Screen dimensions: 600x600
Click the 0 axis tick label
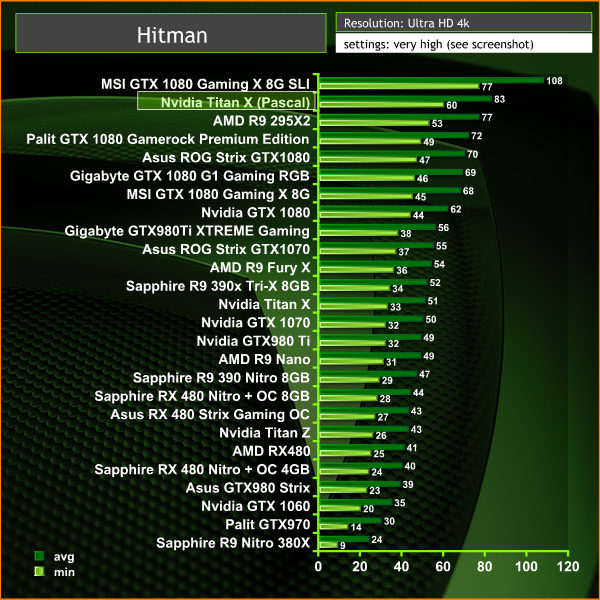click(x=318, y=566)
